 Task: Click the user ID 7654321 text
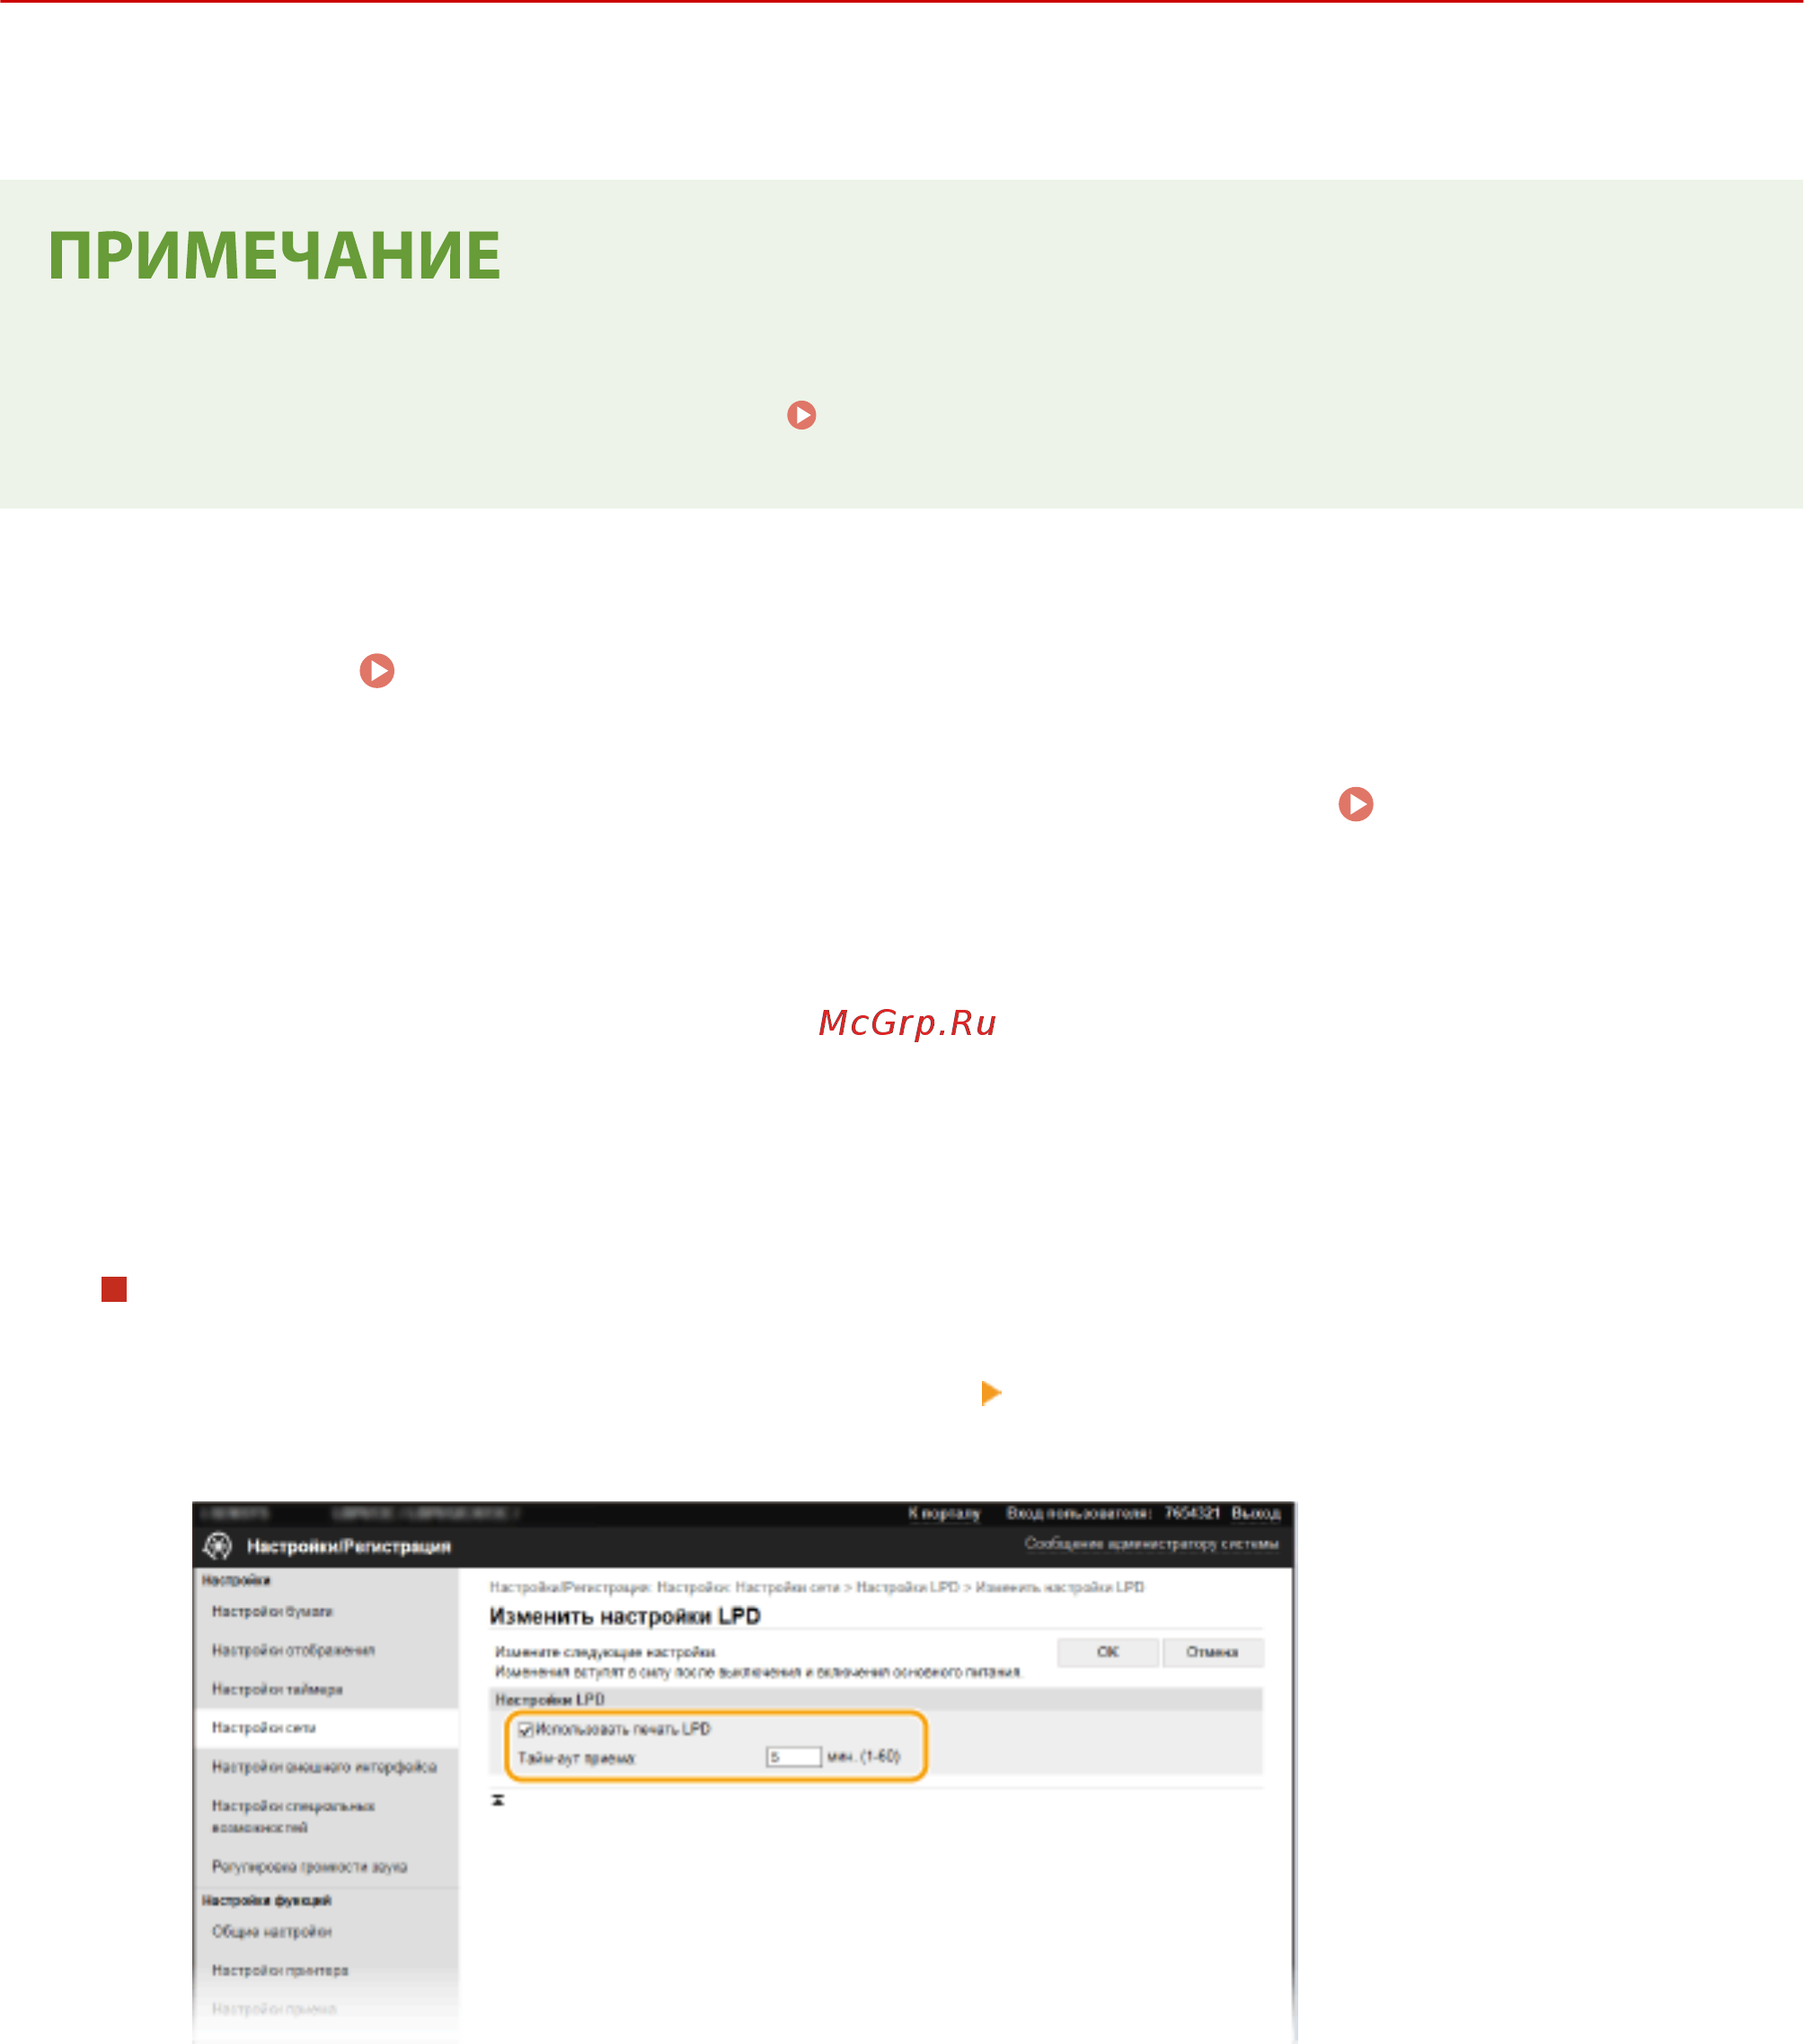pos(1191,1513)
